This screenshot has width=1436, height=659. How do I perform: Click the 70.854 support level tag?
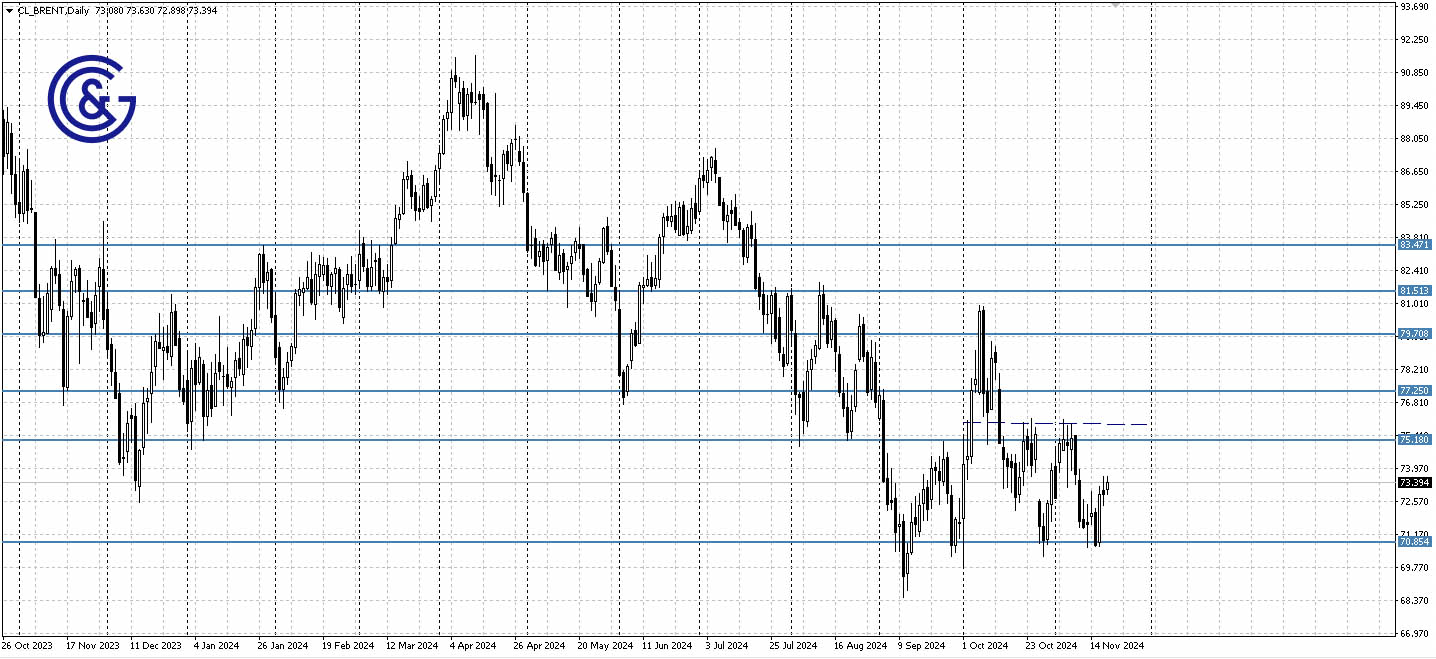(x=1413, y=542)
